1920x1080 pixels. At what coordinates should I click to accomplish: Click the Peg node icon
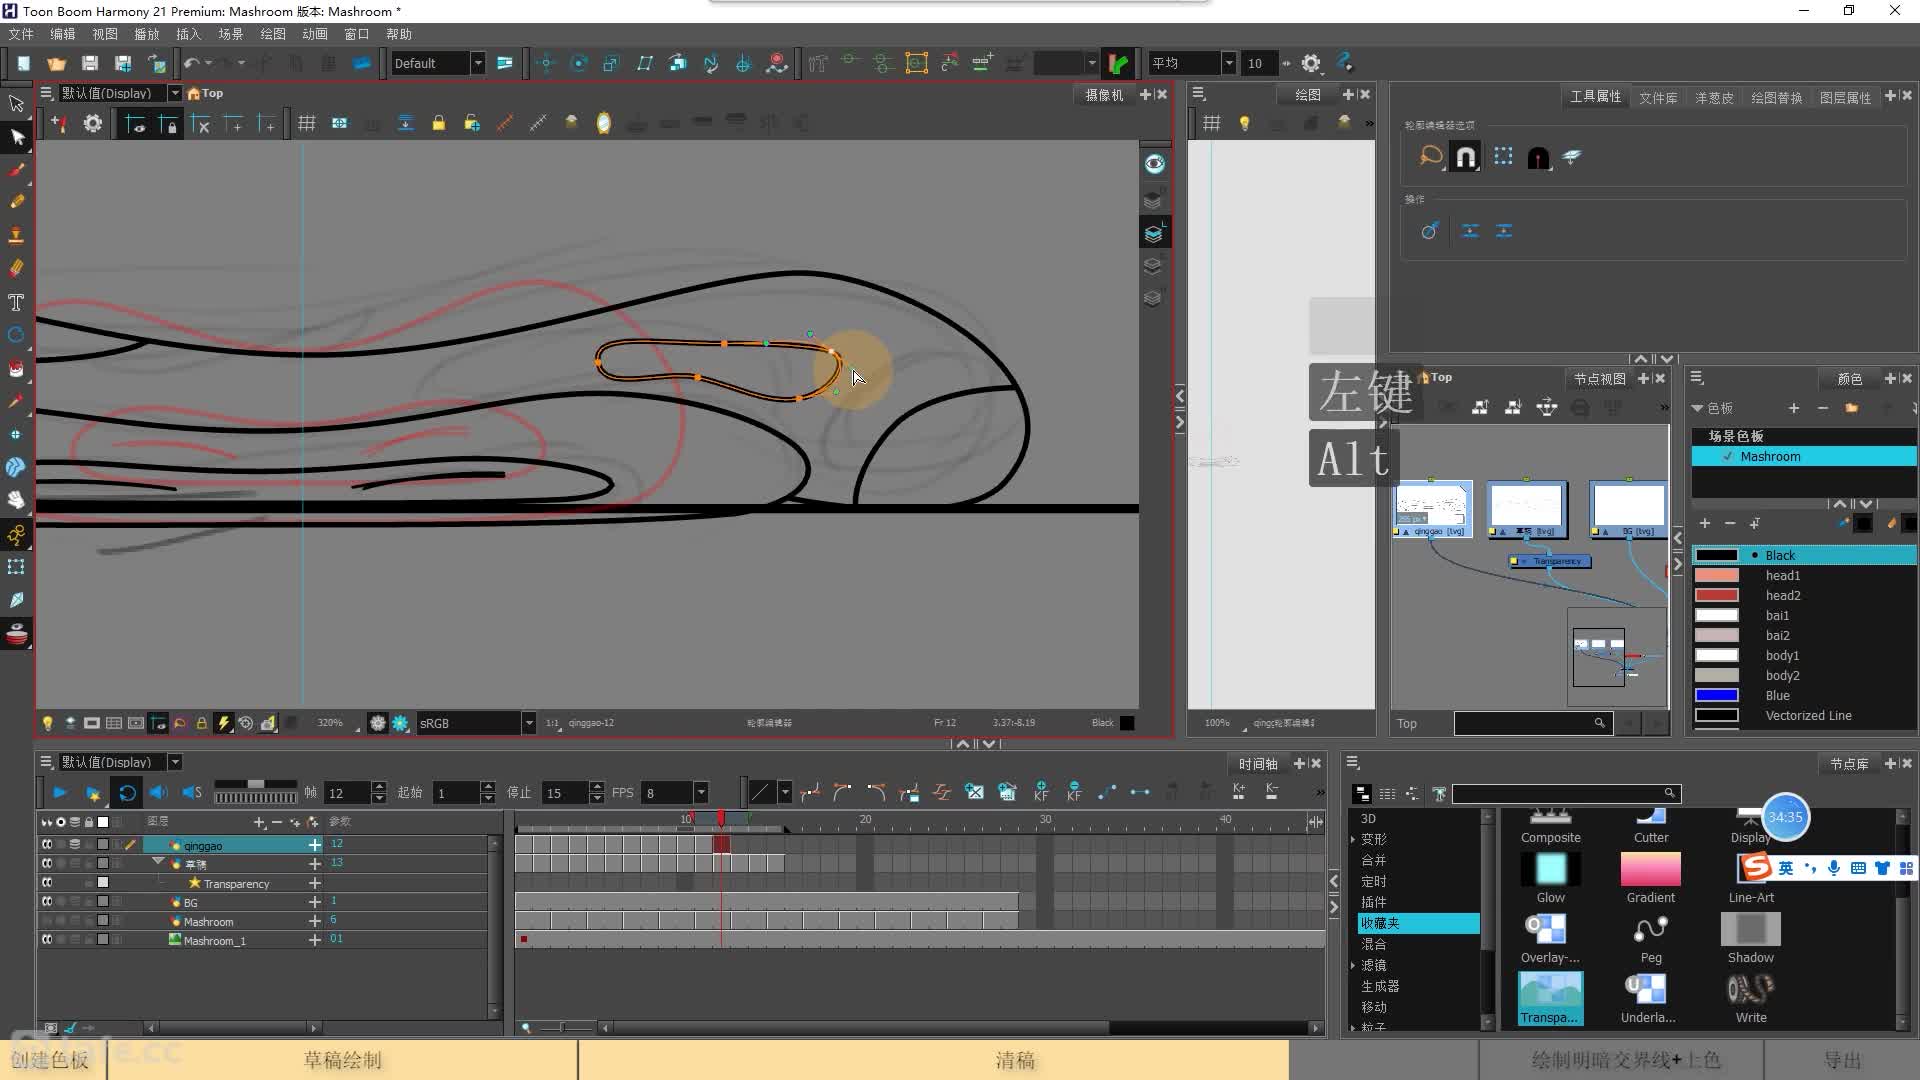(x=1650, y=939)
